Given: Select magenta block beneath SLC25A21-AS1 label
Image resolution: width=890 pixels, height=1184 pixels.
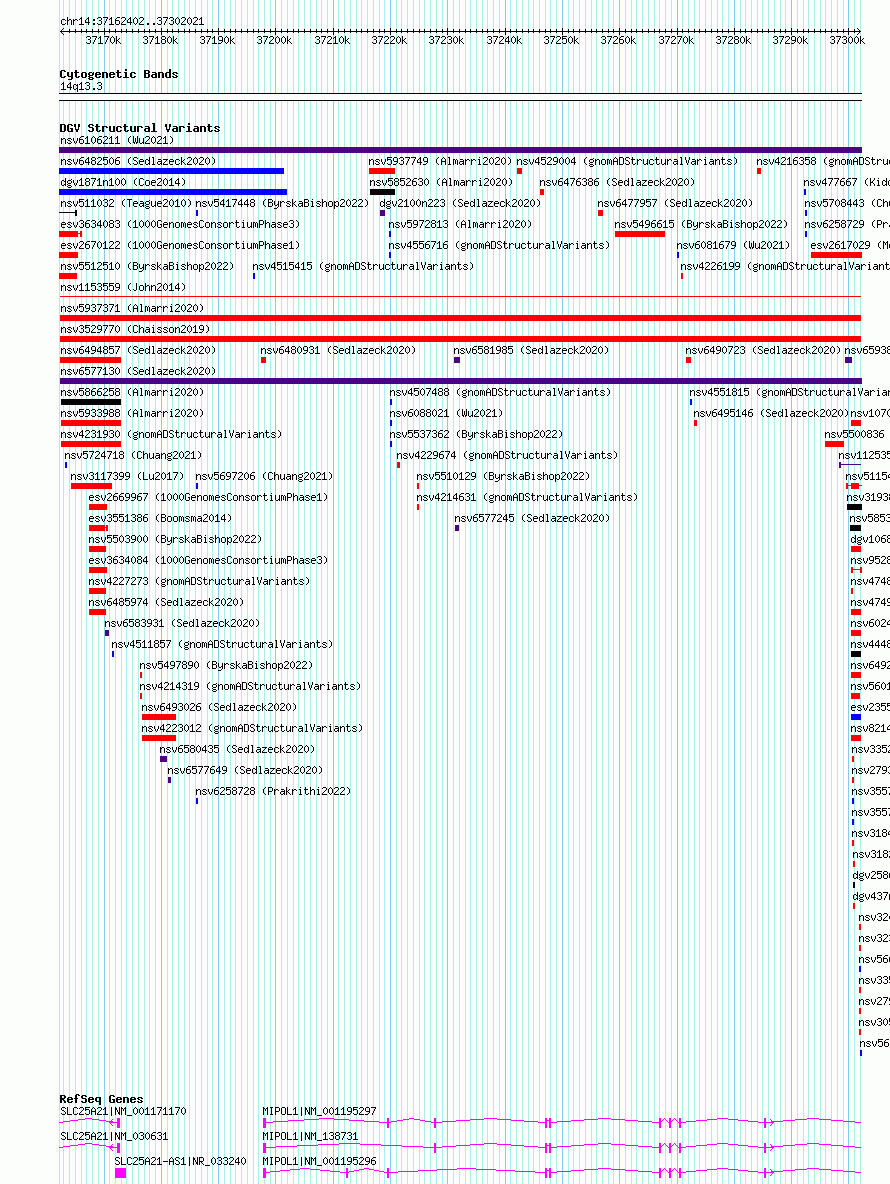Looking at the screenshot, I should pyautogui.click(x=121, y=1173).
